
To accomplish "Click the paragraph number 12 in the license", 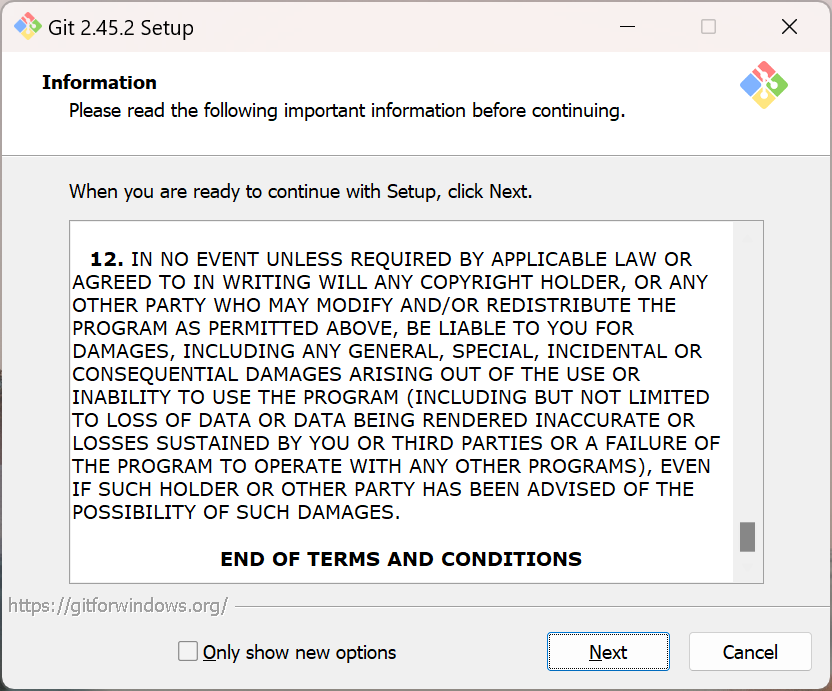I will click(x=106, y=259).
